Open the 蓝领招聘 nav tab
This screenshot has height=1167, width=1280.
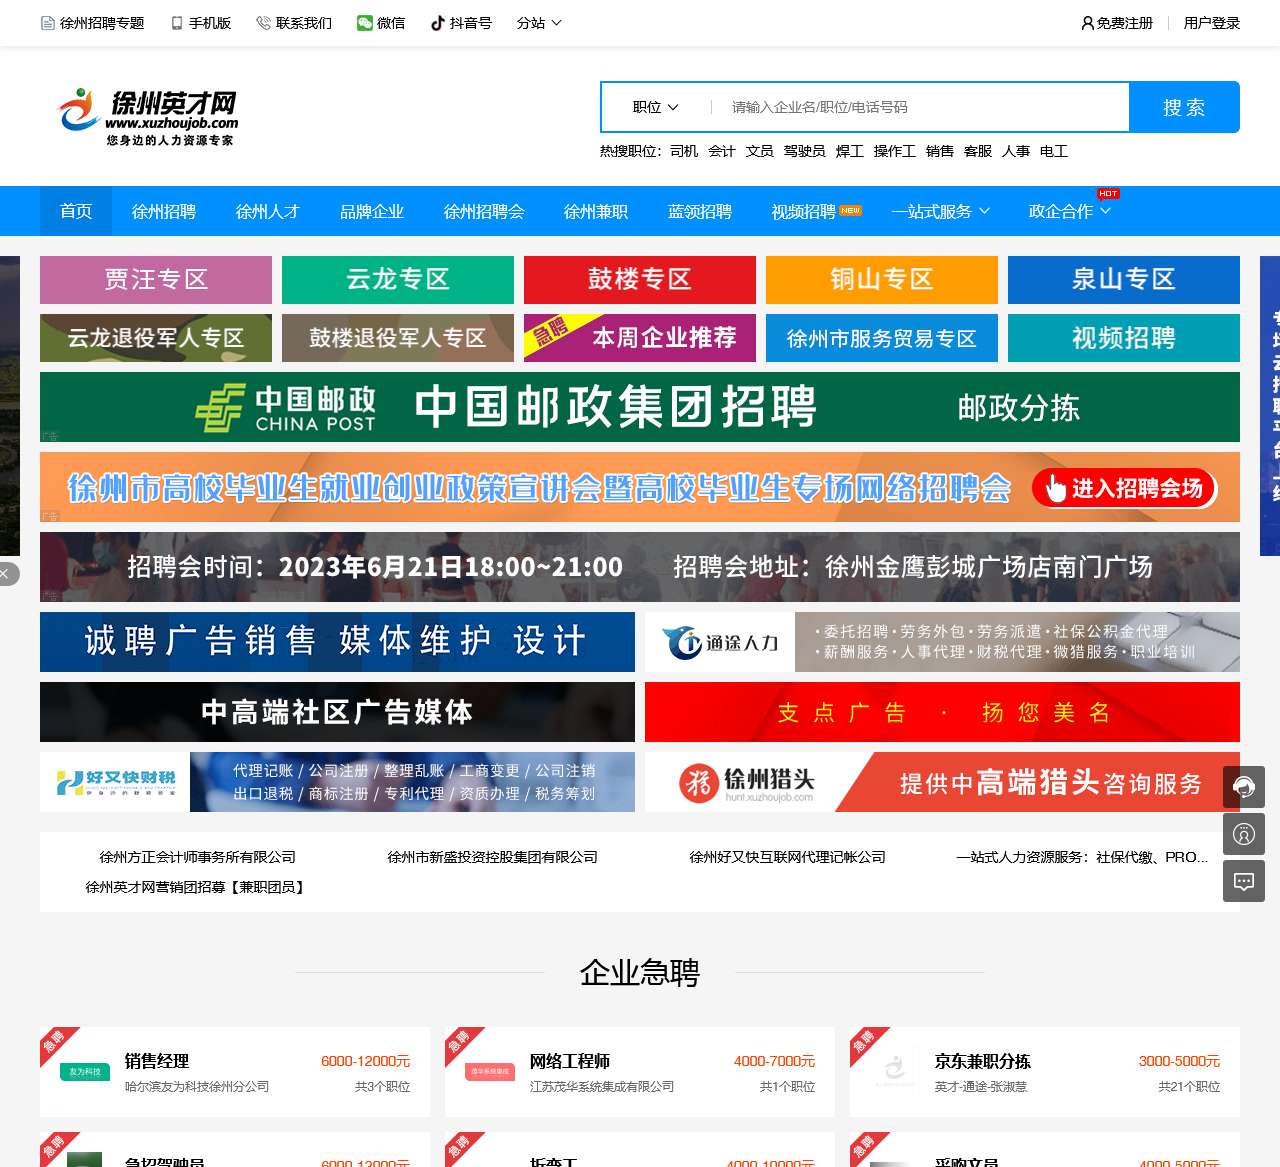(x=700, y=211)
